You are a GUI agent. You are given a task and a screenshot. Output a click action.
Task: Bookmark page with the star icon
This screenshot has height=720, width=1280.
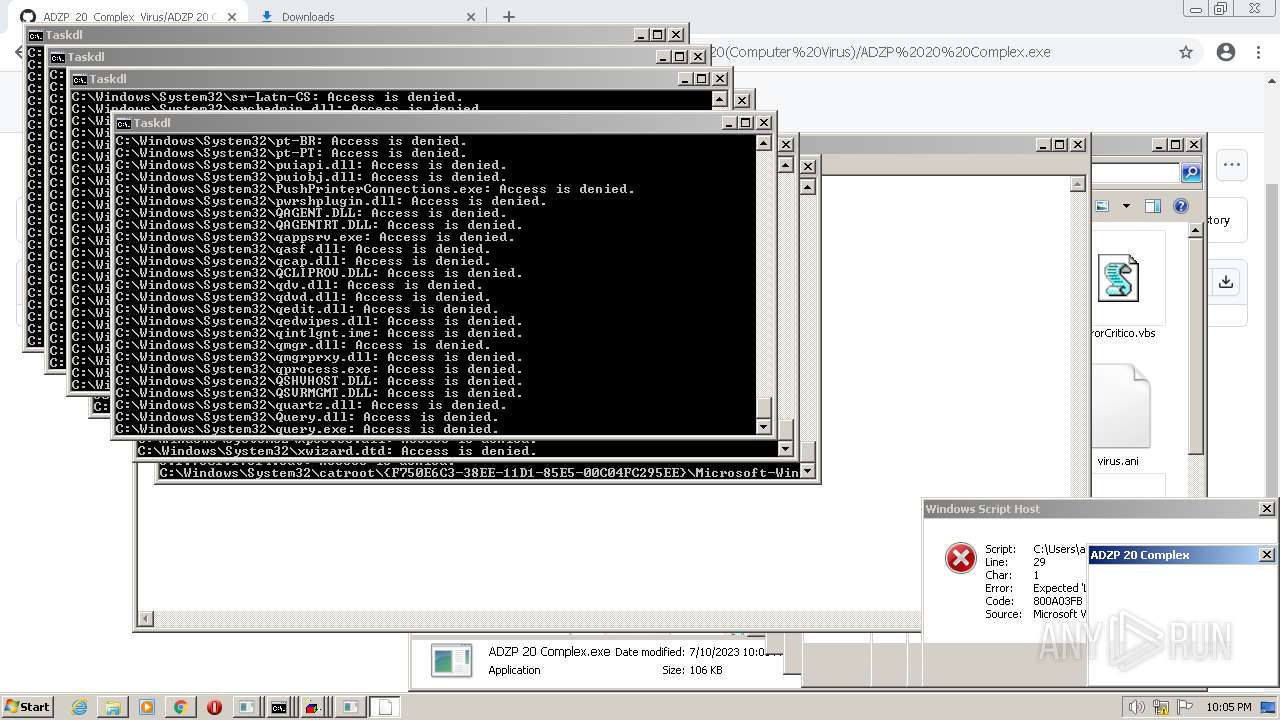tap(1186, 52)
